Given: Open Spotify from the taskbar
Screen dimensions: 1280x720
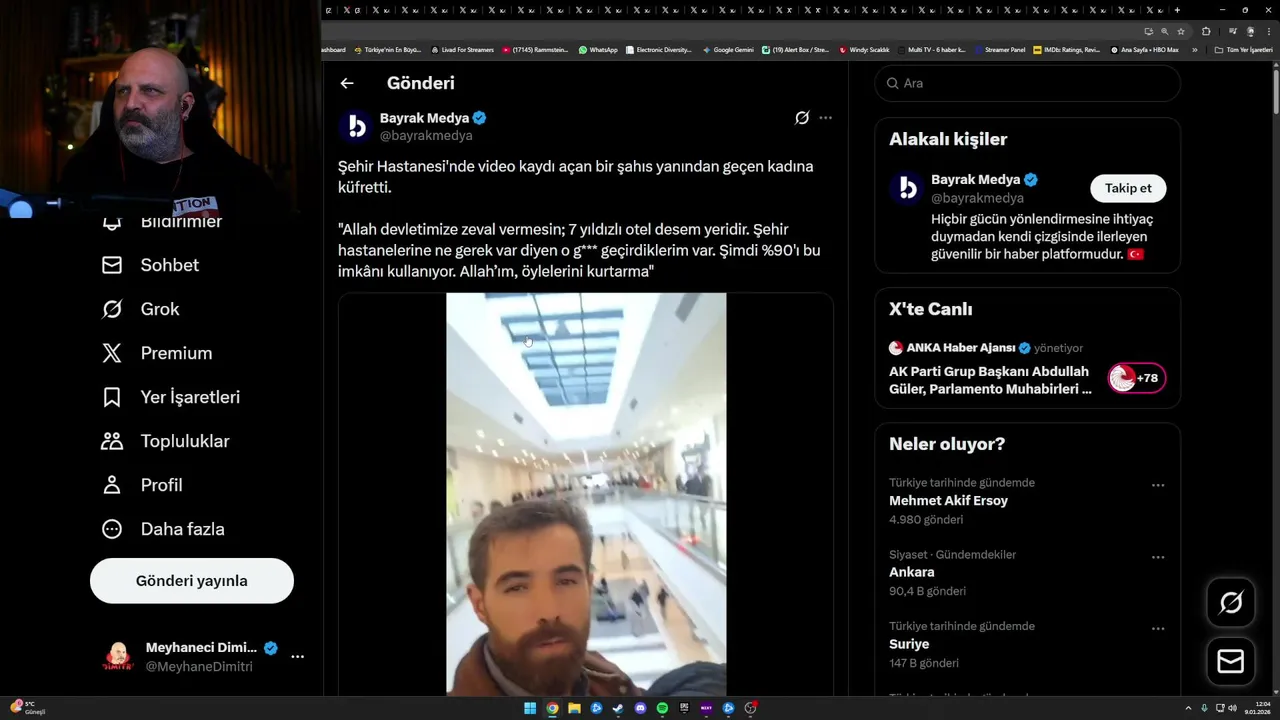Looking at the screenshot, I should [662, 708].
